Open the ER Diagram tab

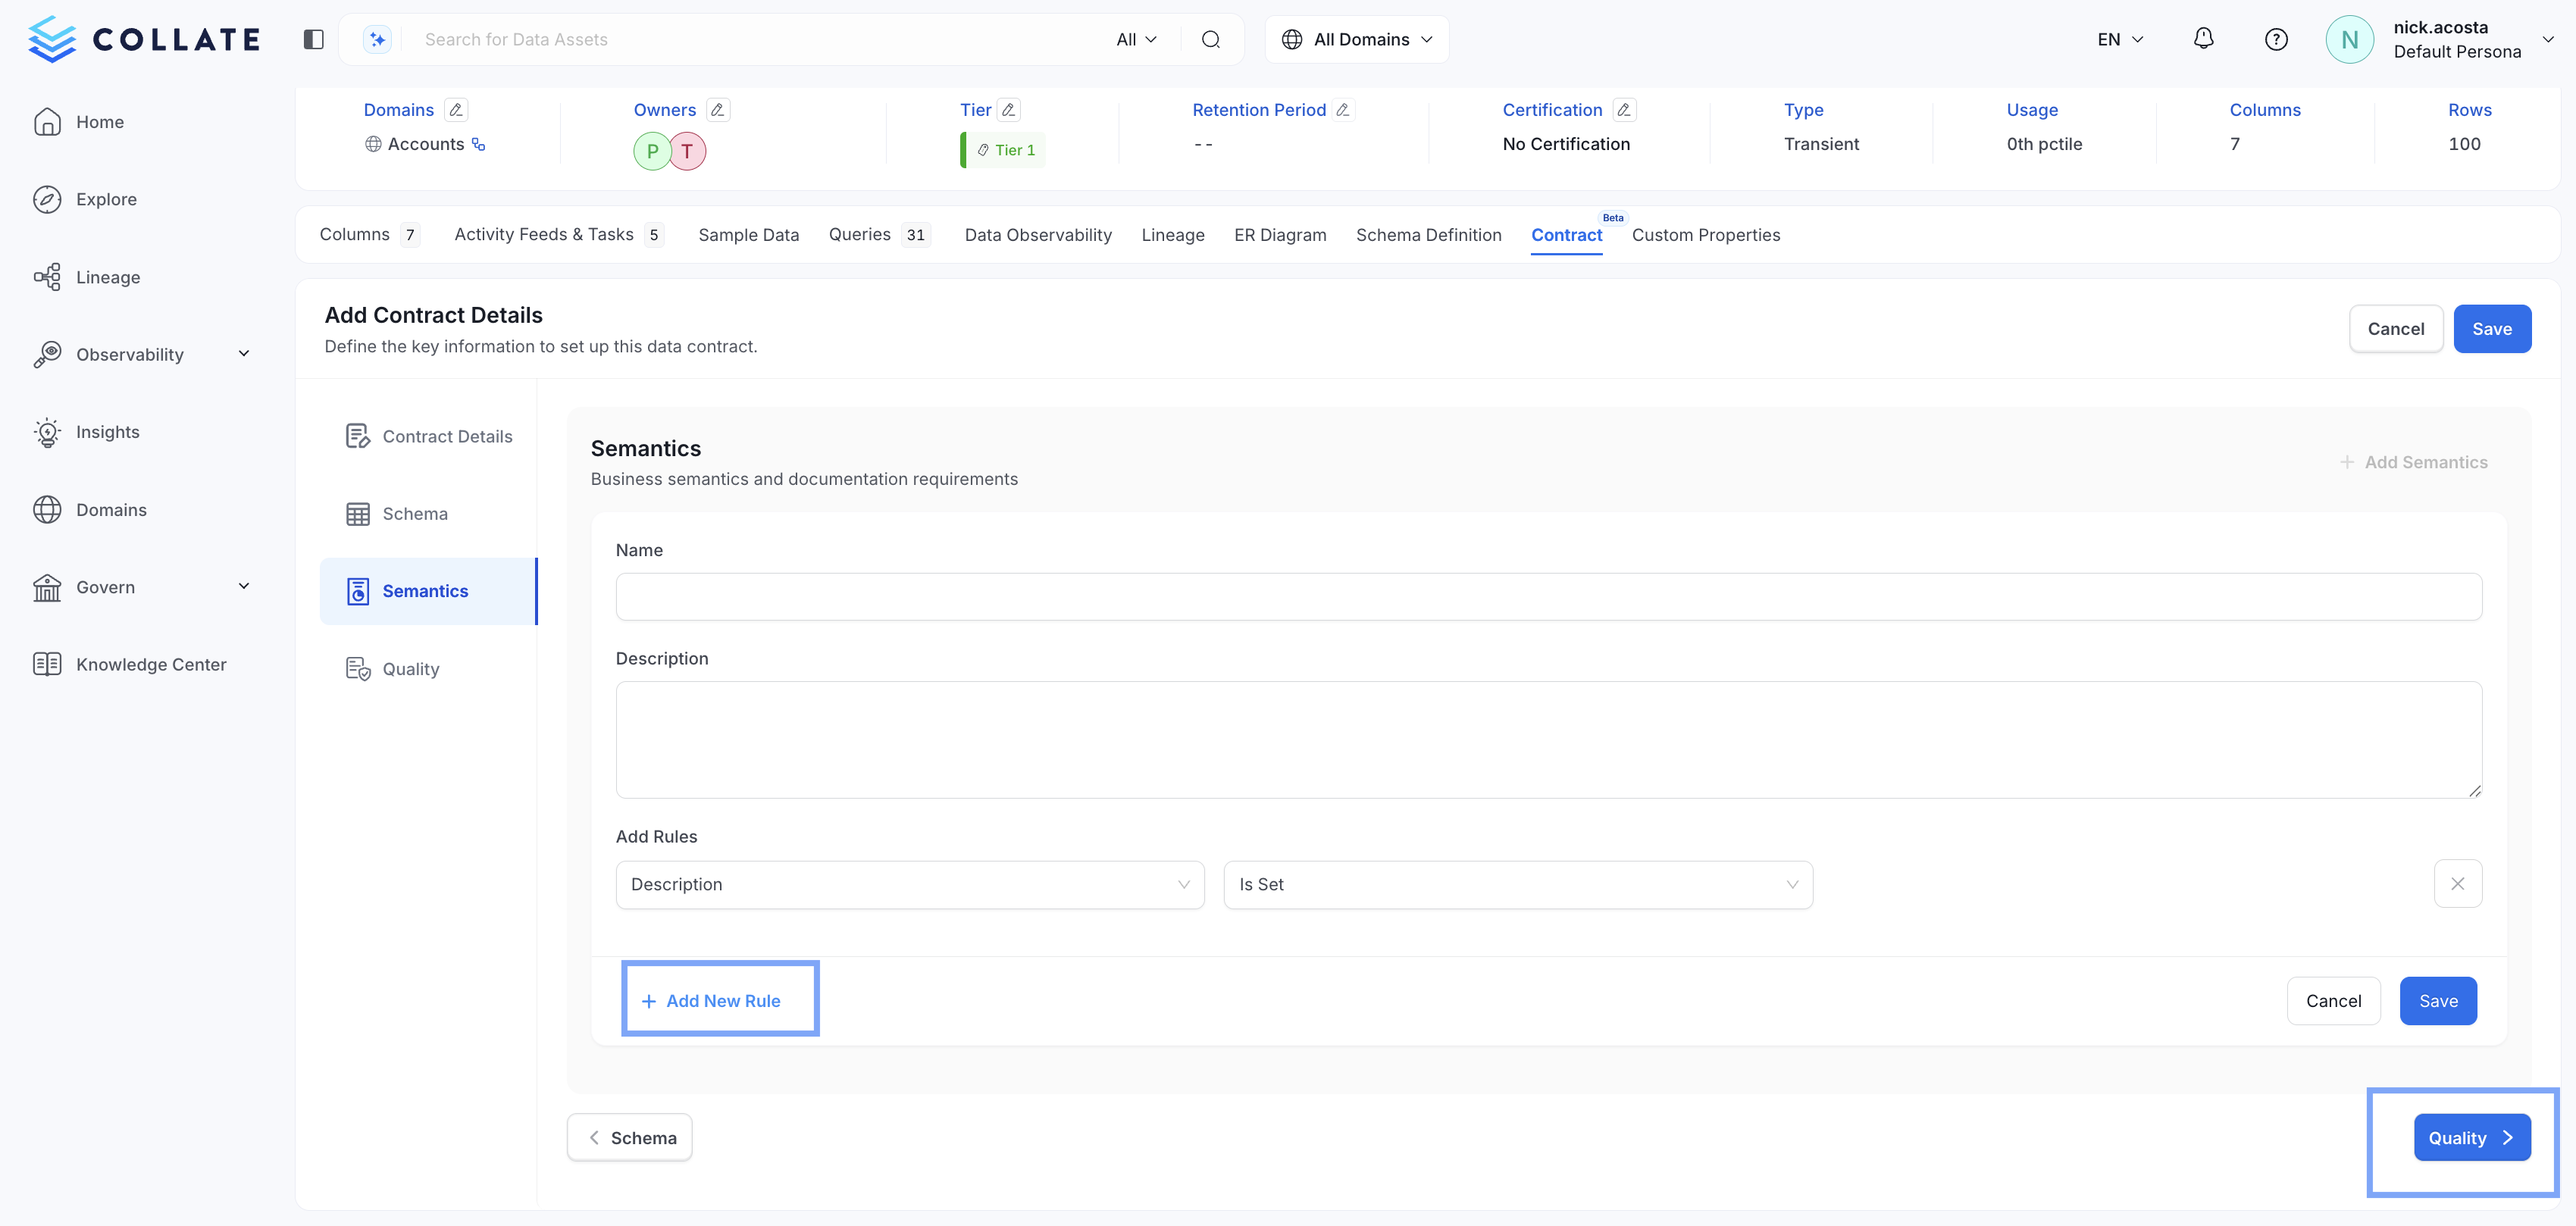point(1280,235)
